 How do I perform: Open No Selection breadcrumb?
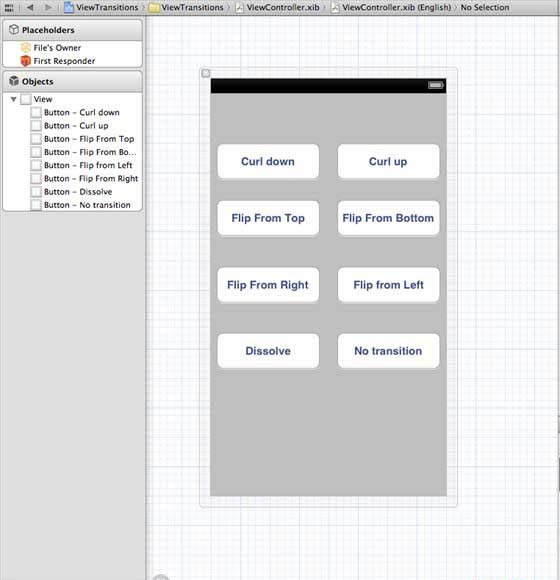(485, 7)
